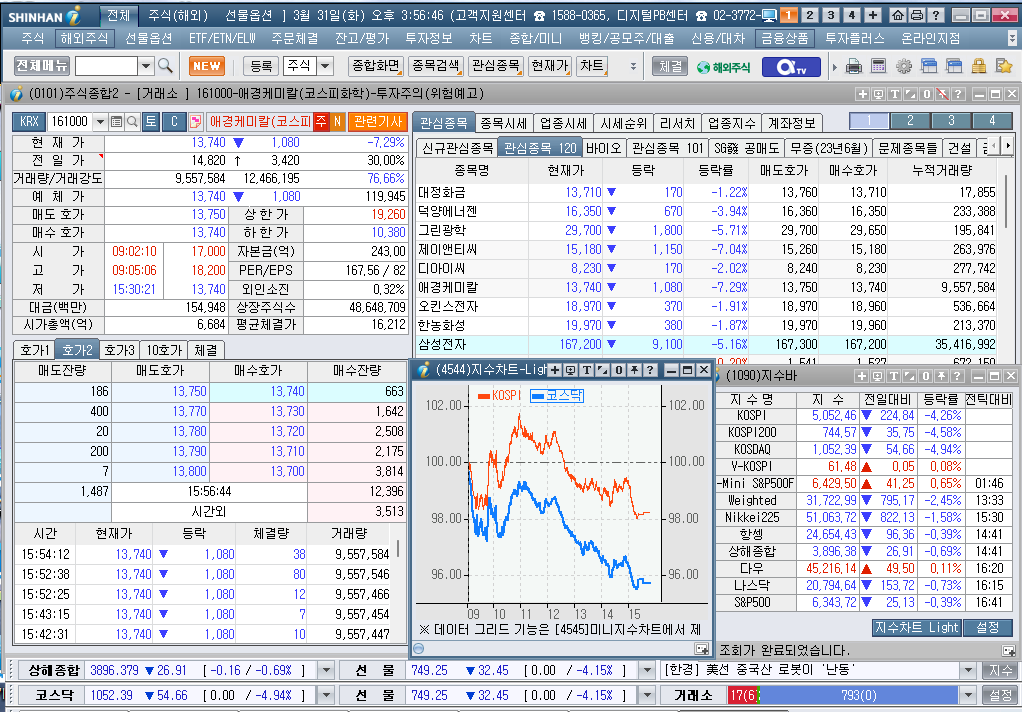Screen dimensions: 1022x712
Task: Click the image icon at 지수차트 bottom right
Action: (x=701, y=649)
